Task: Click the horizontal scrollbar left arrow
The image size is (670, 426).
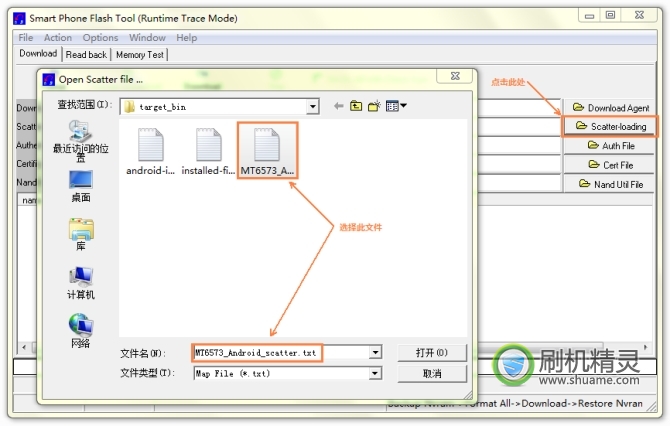Action: [x=24, y=347]
